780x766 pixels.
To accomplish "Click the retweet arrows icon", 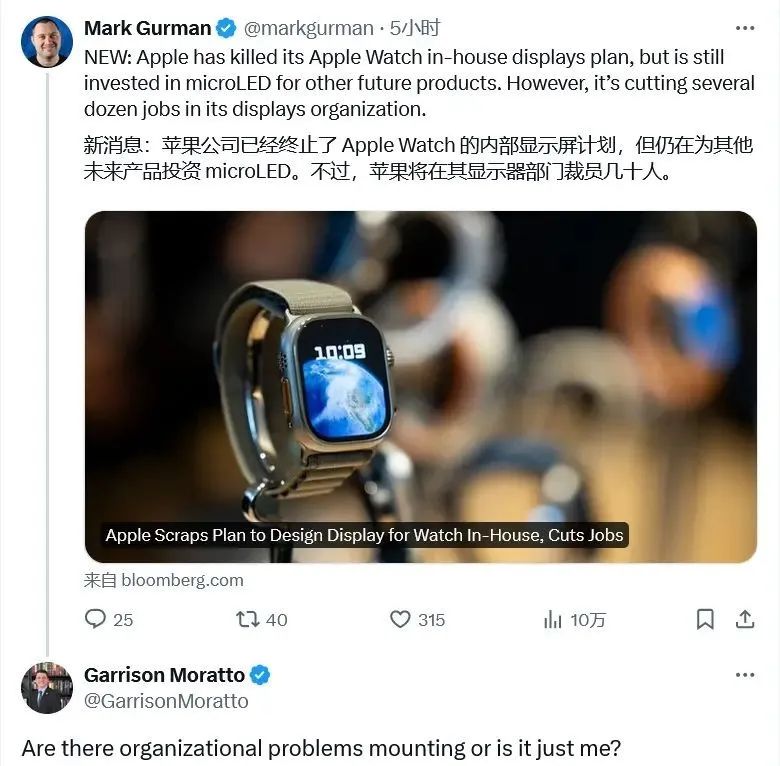I will [x=247, y=619].
